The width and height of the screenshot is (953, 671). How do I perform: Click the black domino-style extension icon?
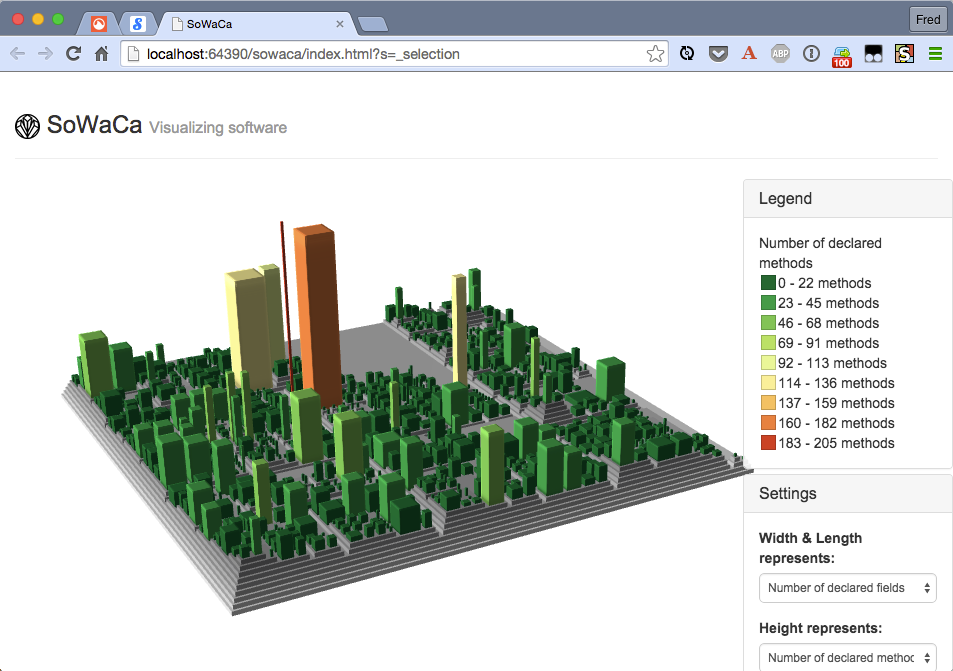pos(872,53)
